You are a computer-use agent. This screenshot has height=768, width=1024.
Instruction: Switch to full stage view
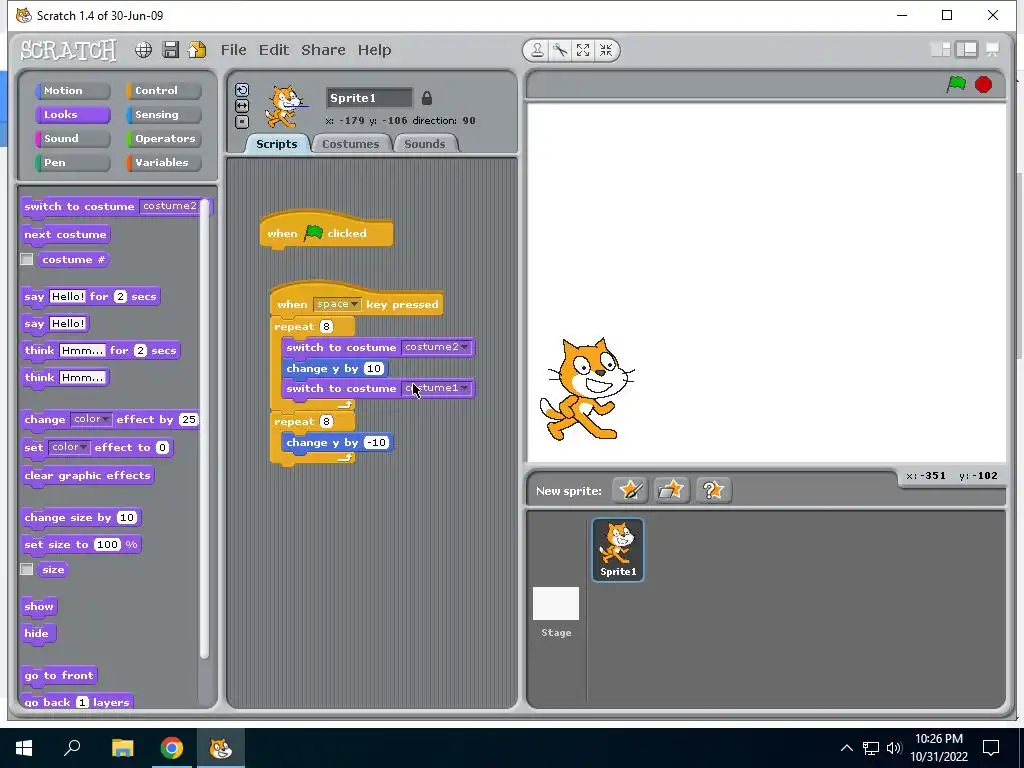967,50
